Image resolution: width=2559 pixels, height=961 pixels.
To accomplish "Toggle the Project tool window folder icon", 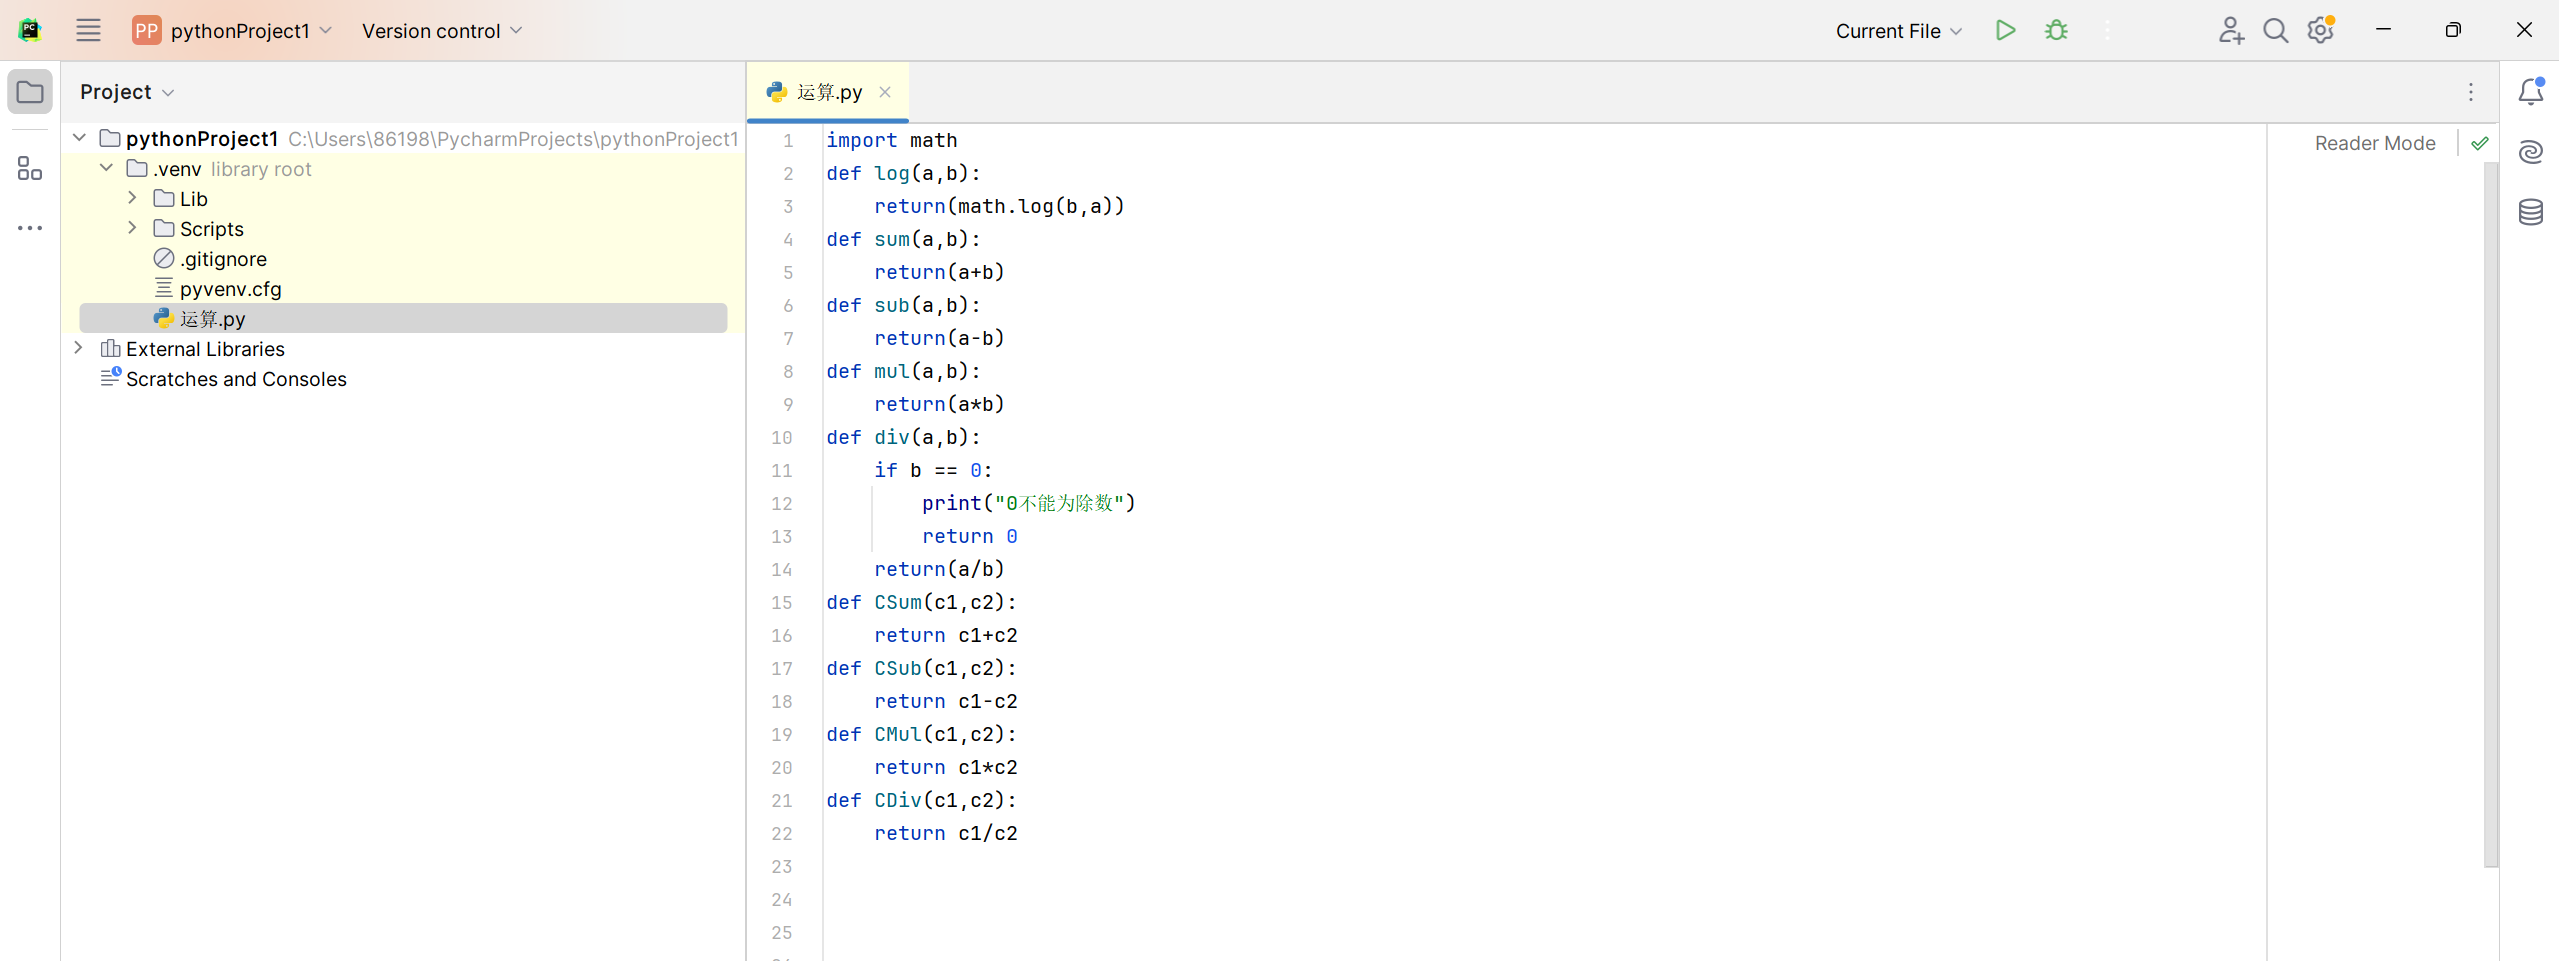I will tap(30, 92).
